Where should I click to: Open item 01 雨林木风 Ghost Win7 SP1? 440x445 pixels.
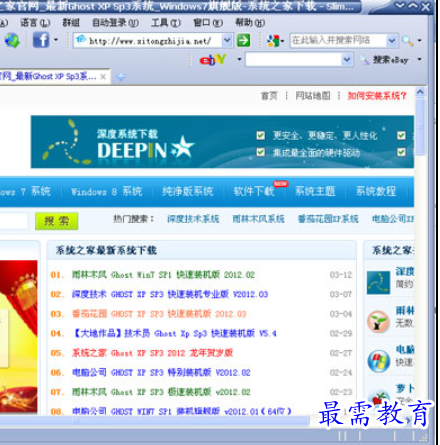(163, 275)
